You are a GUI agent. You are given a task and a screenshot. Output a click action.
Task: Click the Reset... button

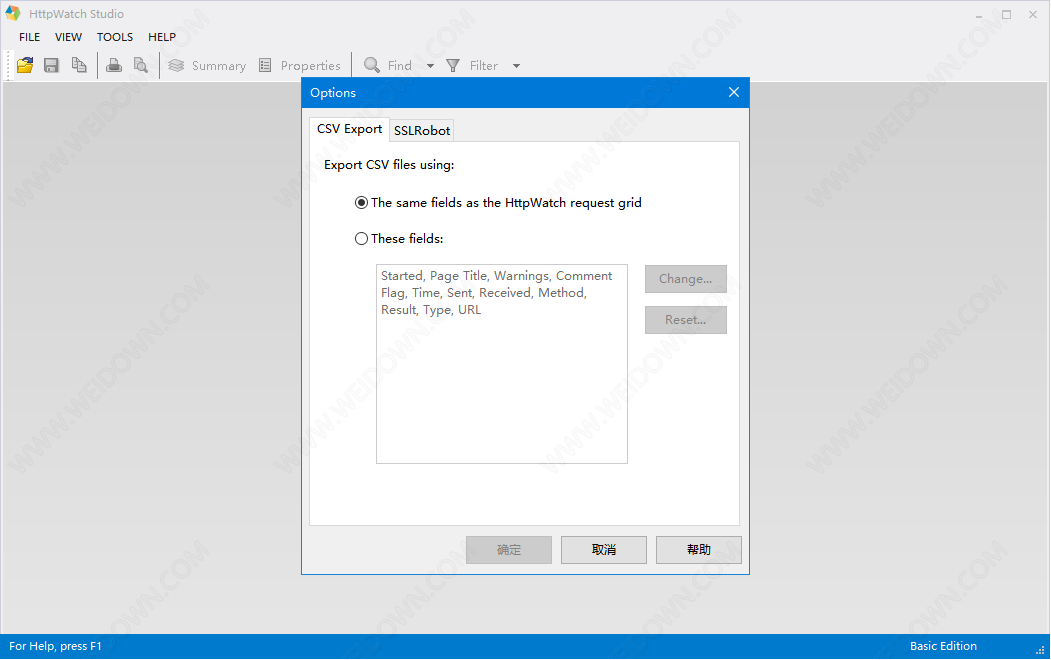[x=686, y=320]
